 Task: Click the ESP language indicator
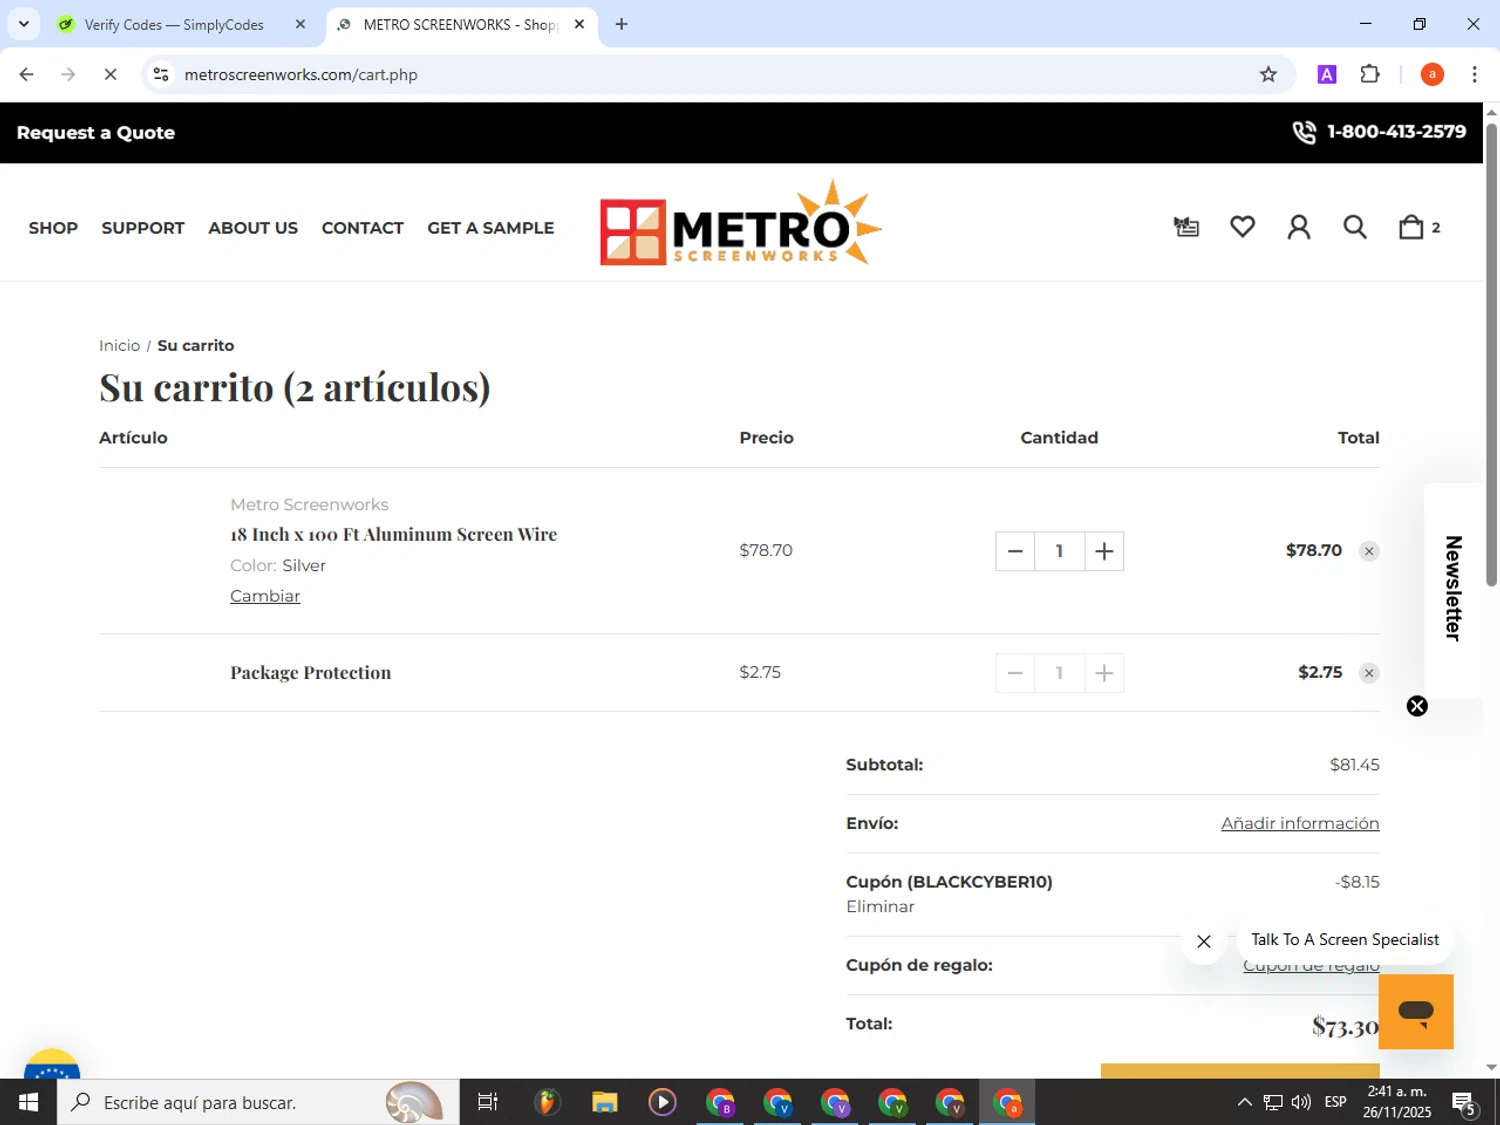pyautogui.click(x=1335, y=1102)
